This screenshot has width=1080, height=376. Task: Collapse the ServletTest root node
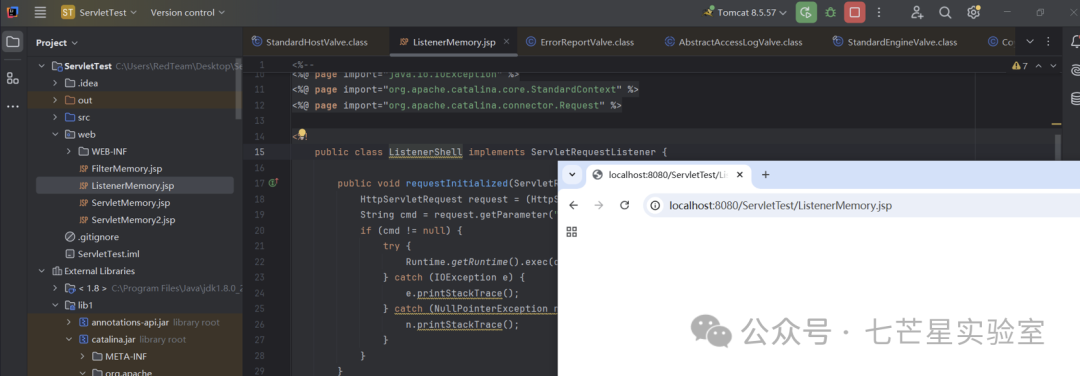tap(41, 66)
